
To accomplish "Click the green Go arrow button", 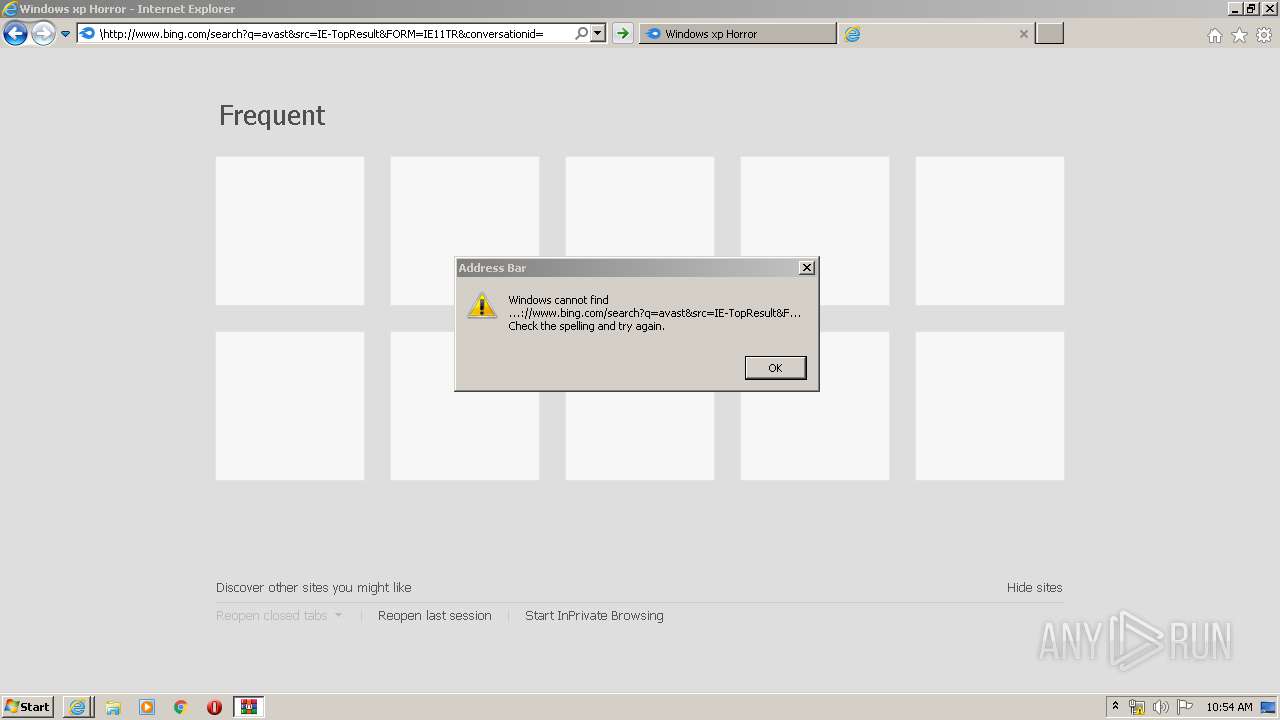I will coord(622,34).
